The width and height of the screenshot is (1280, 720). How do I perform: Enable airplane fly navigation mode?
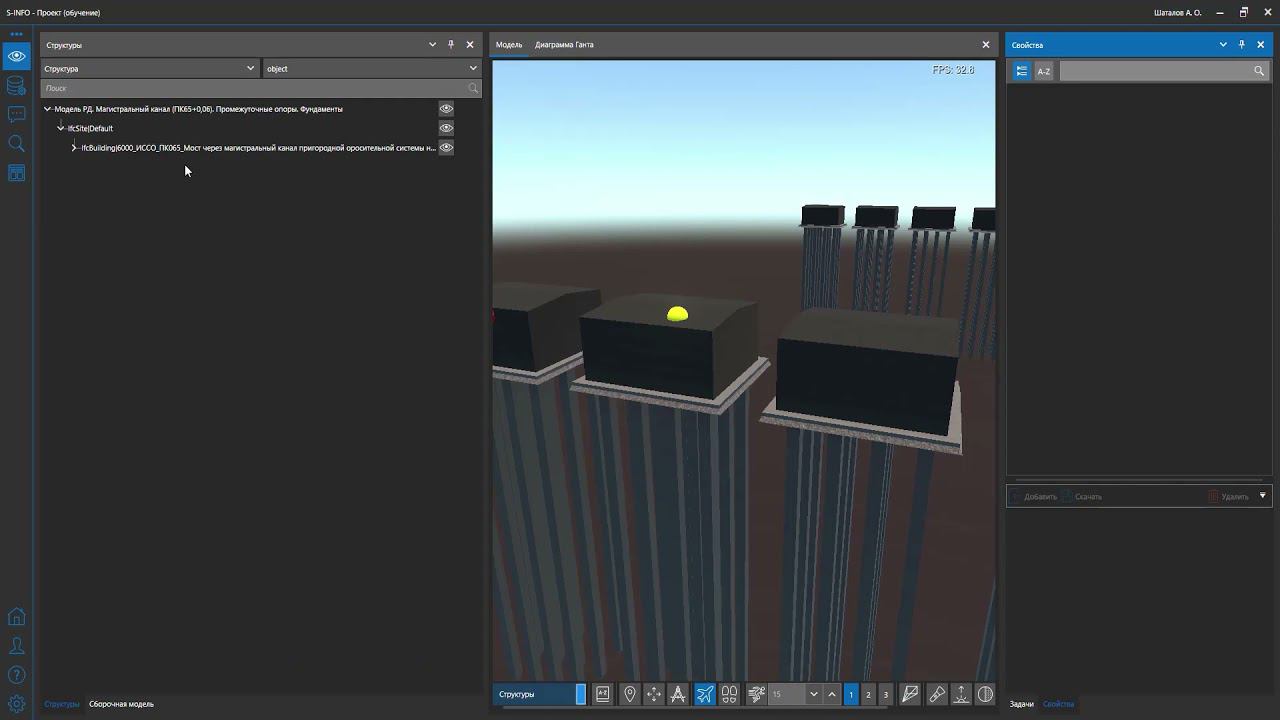705,694
